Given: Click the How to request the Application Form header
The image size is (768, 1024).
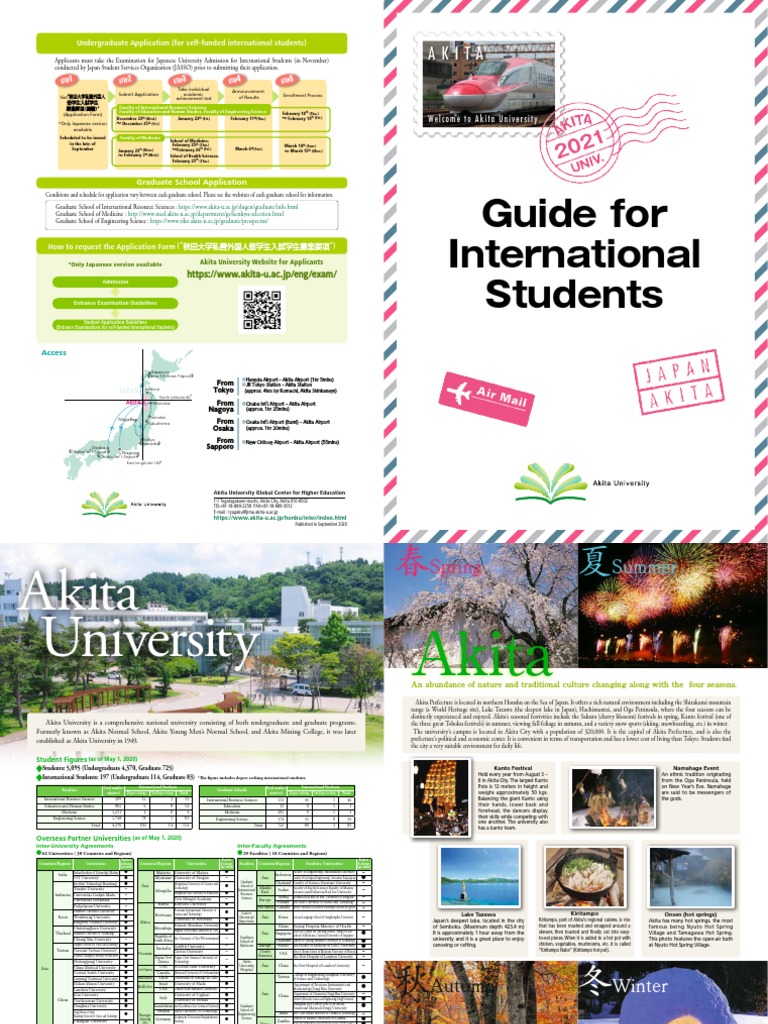Looking at the screenshot, I should click(191, 247).
